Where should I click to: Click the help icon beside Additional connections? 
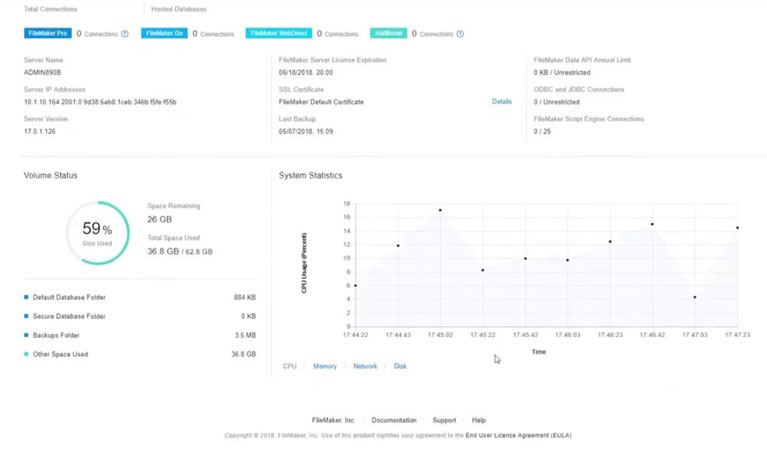tap(460, 34)
